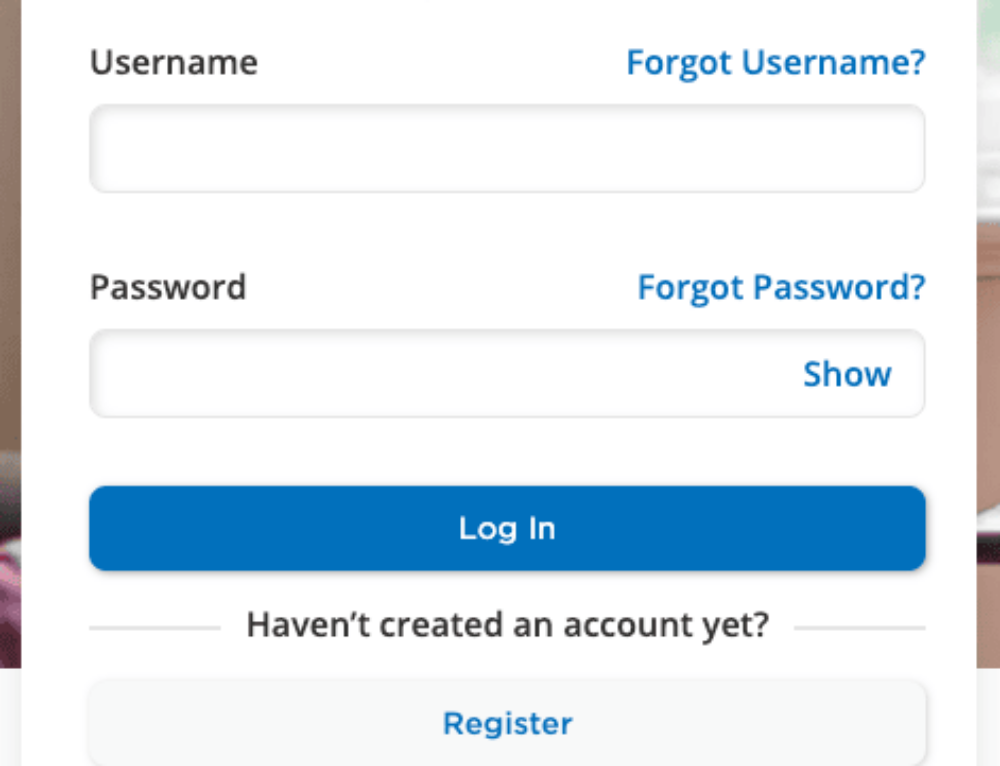
Task: Click the Register button
Action: tap(507, 723)
